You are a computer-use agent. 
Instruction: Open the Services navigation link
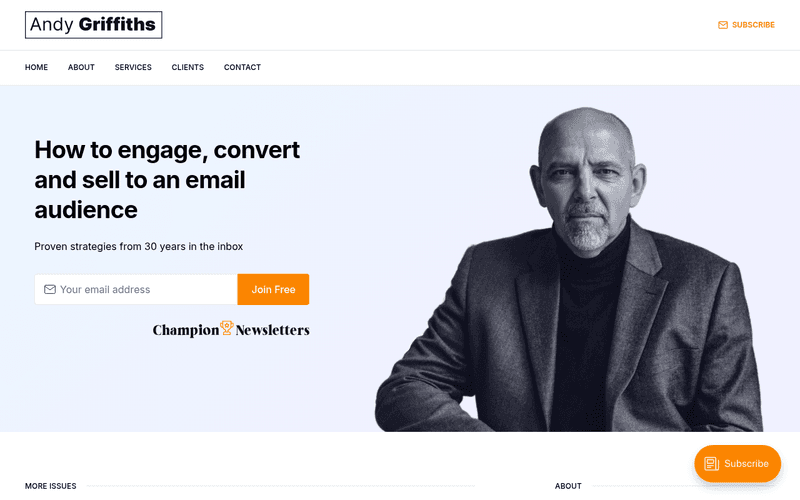pyautogui.click(x=133, y=67)
